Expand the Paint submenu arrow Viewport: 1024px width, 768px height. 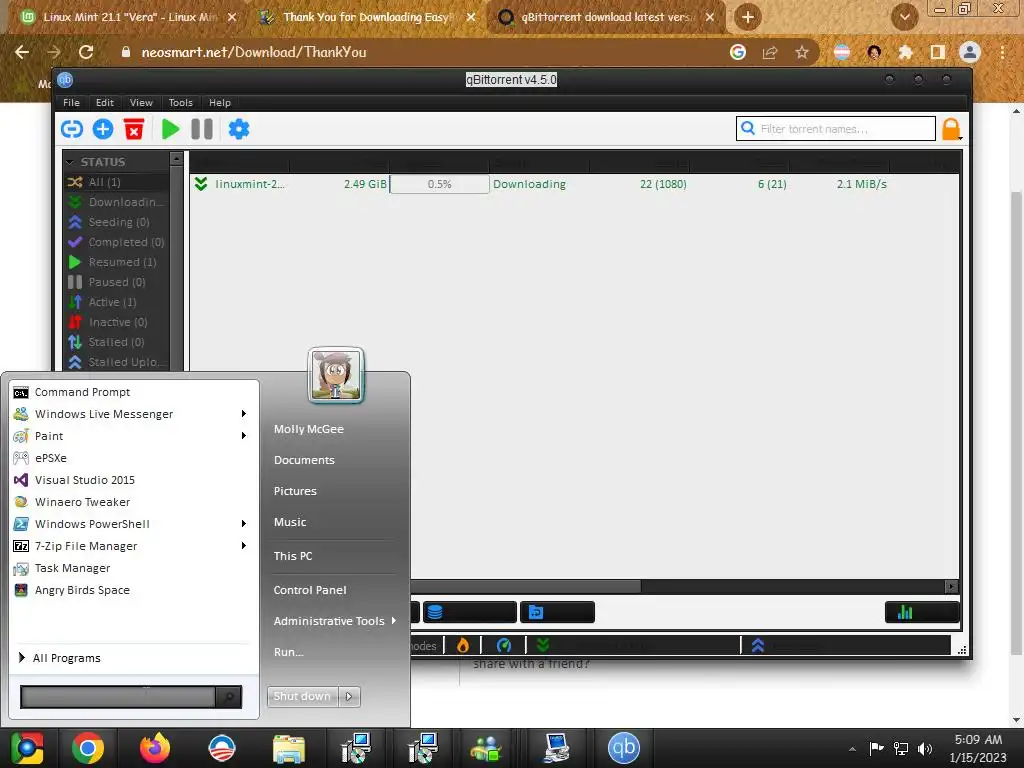click(244, 436)
